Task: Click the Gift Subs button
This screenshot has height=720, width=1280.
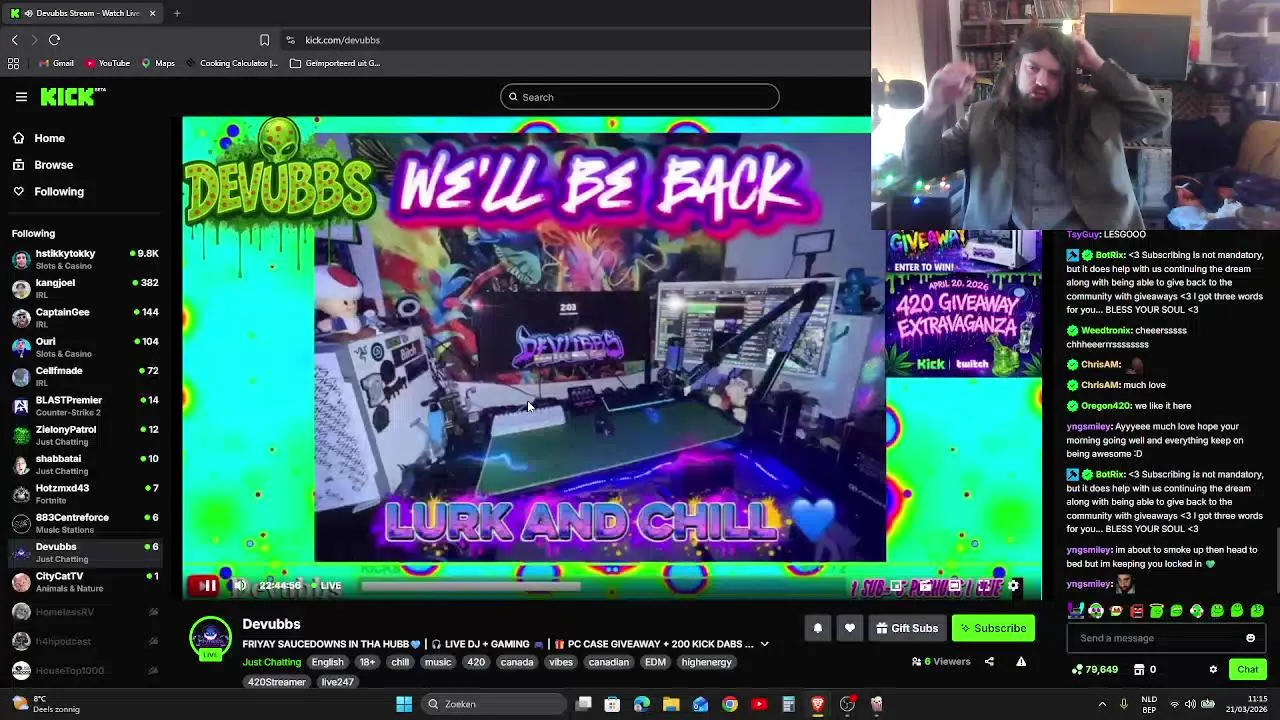Action: (x=907, y=628)
